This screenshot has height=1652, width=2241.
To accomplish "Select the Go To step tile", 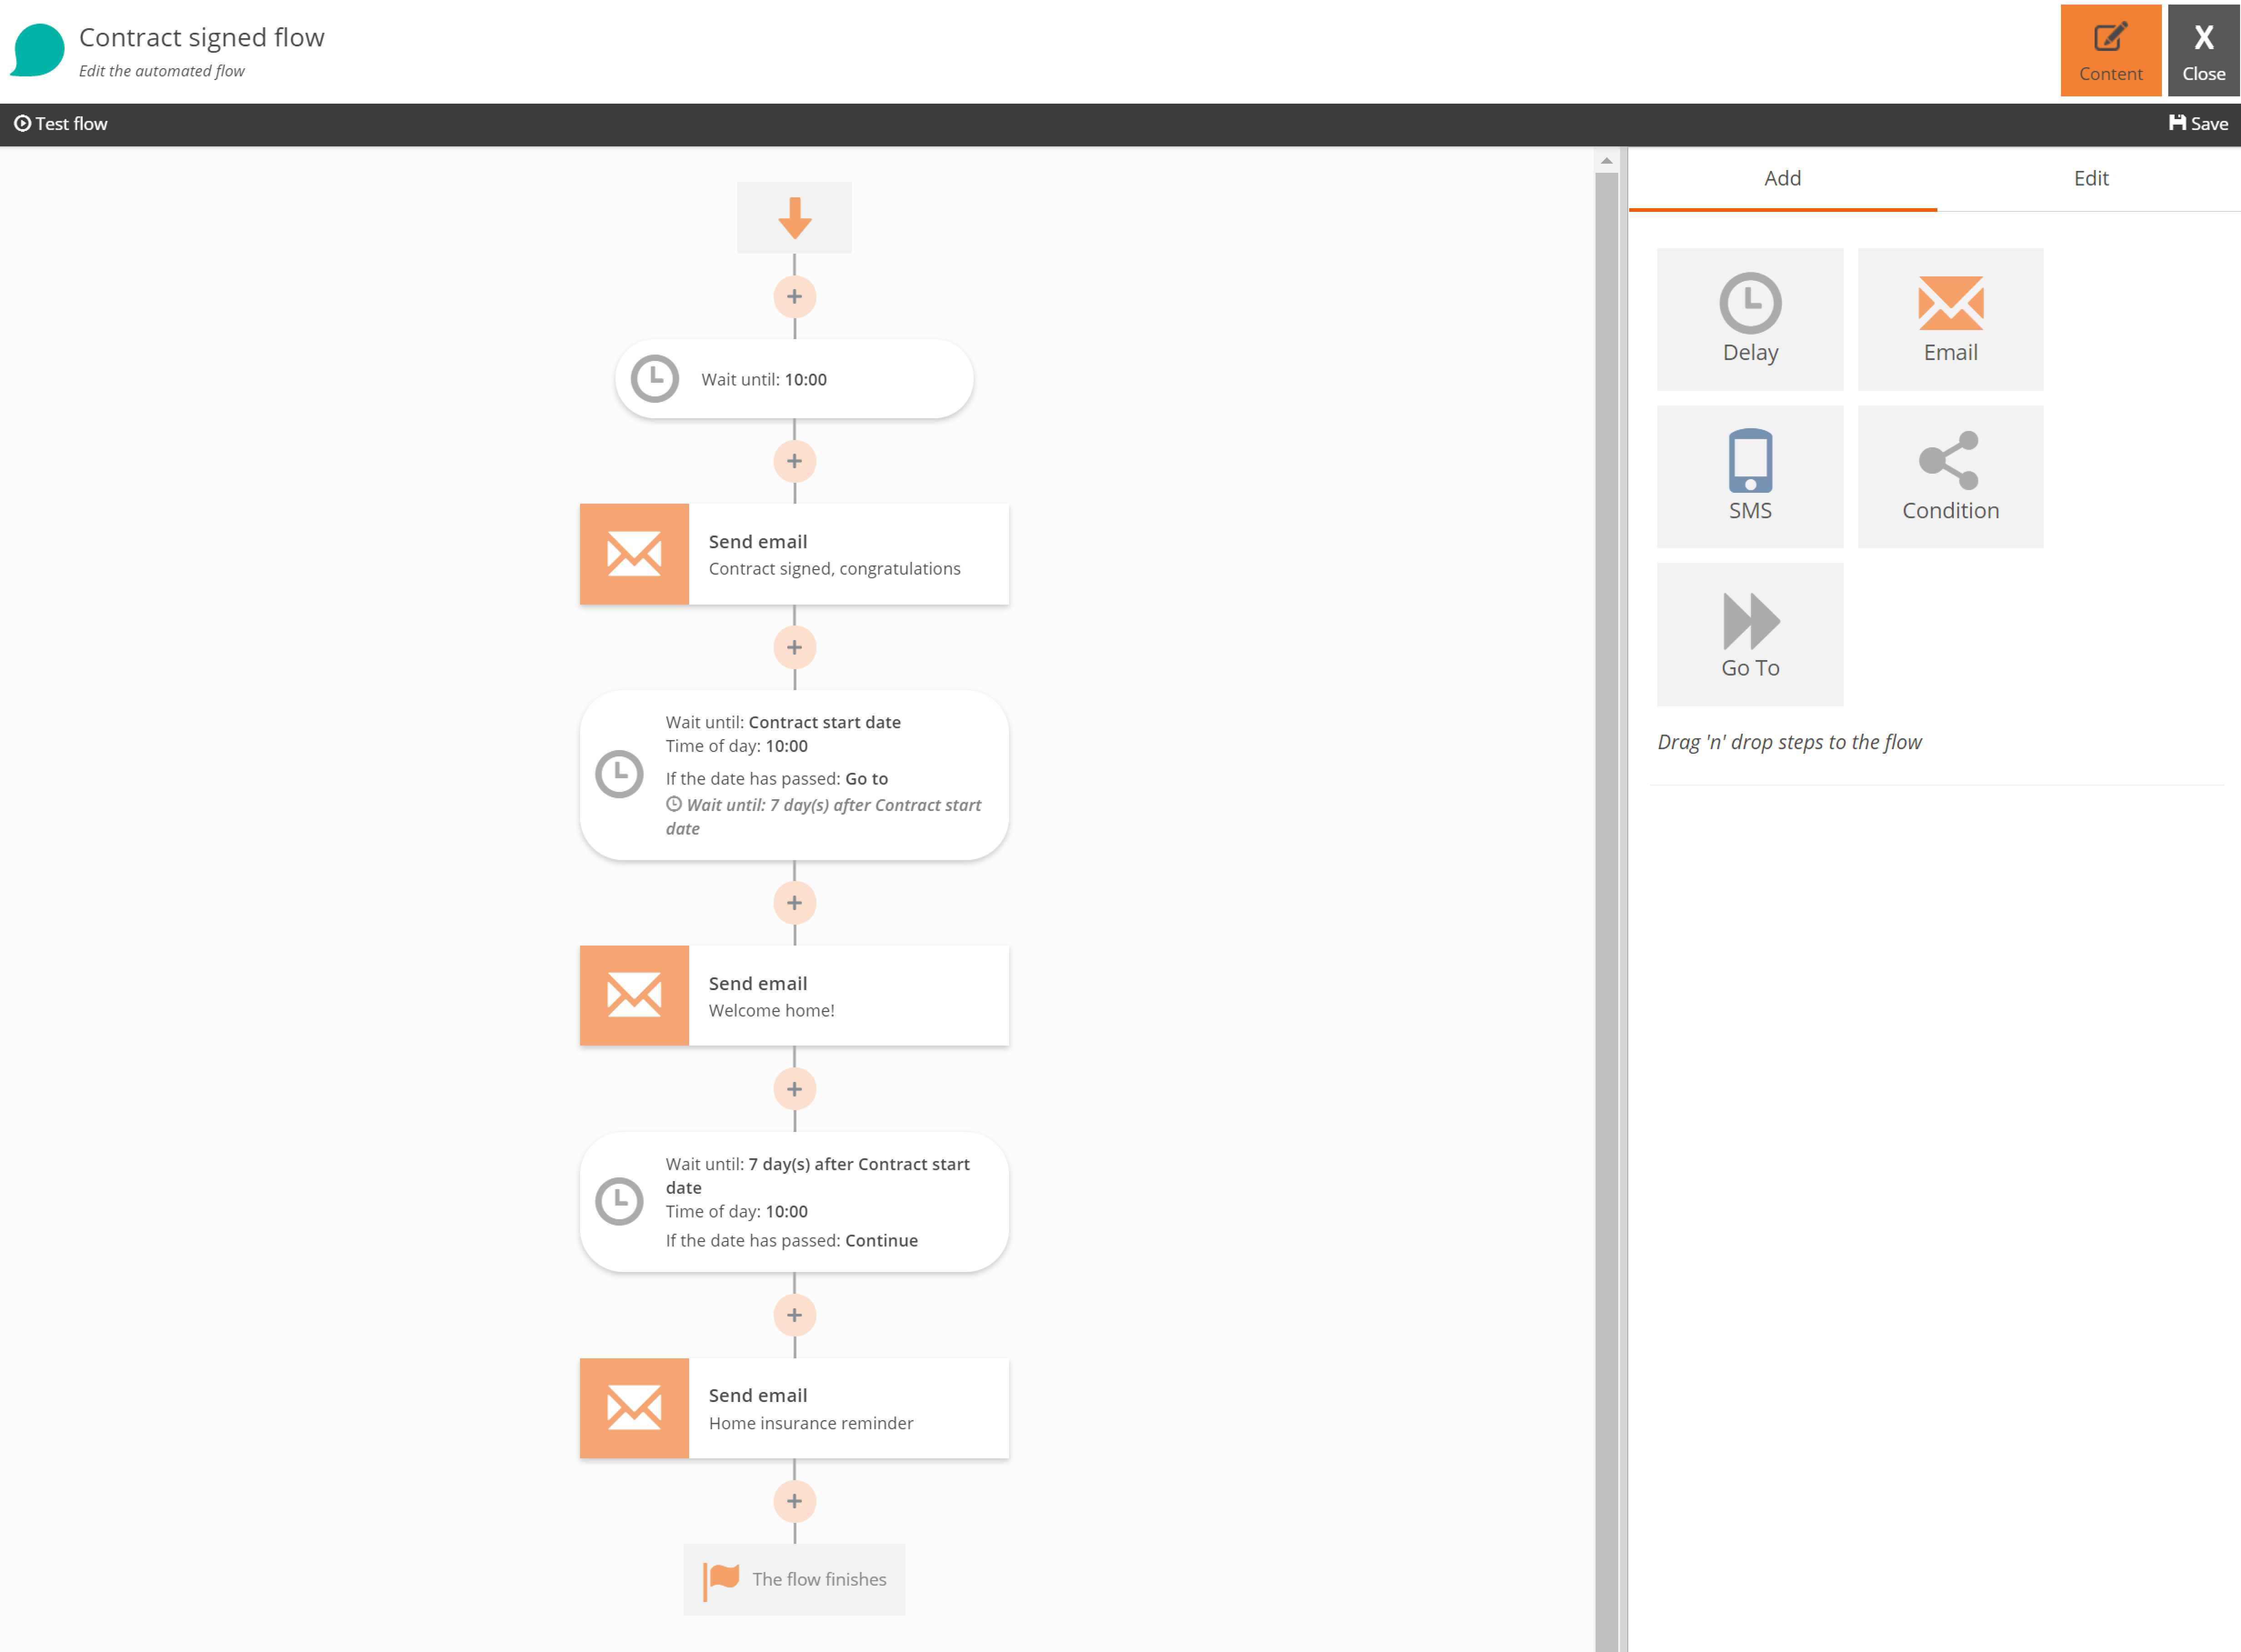I will tap(1749, 634).
